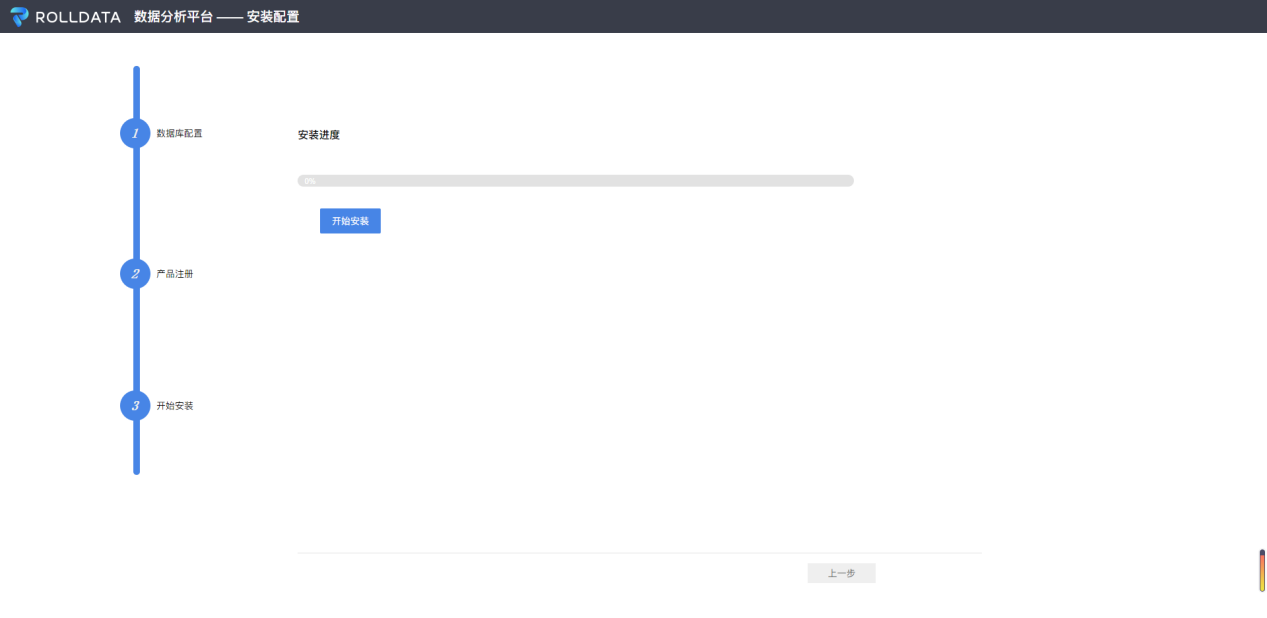1267x618 pixels.
Task: Click the ROLLDATA brand name text
Action: [x=78, y=17]
